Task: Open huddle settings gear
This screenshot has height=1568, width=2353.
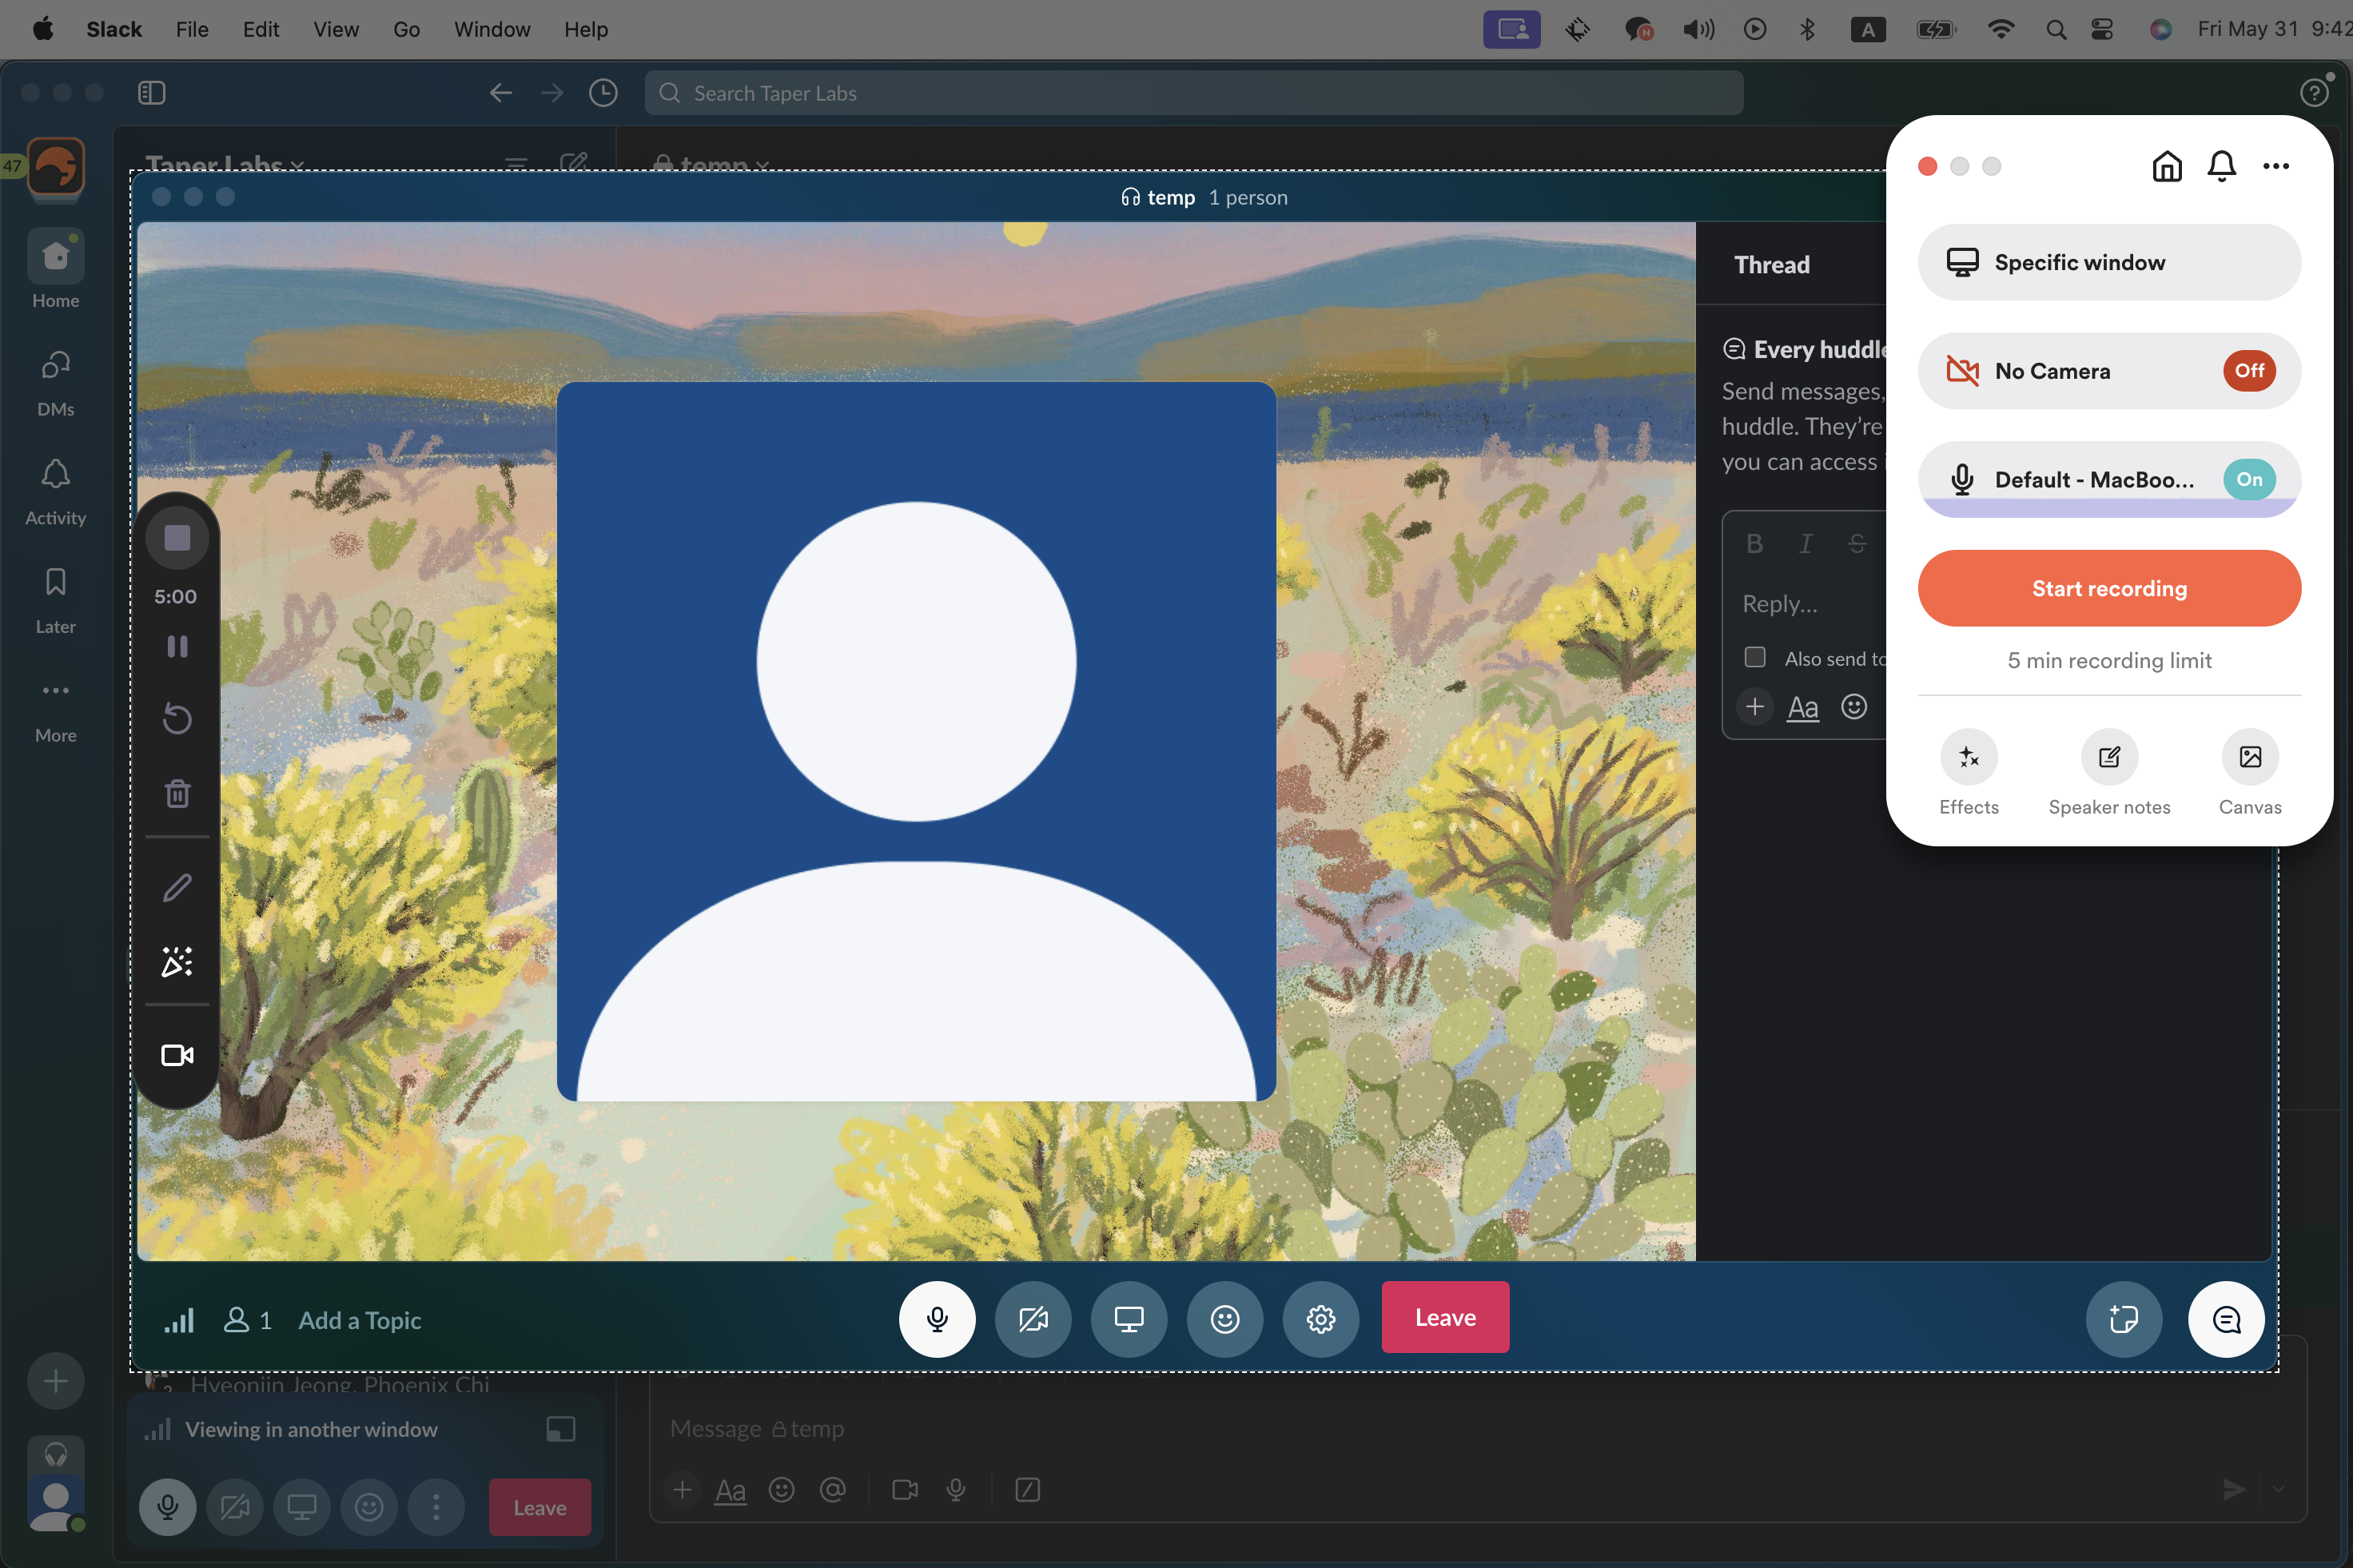Action: click(x=1320, y=1318)
